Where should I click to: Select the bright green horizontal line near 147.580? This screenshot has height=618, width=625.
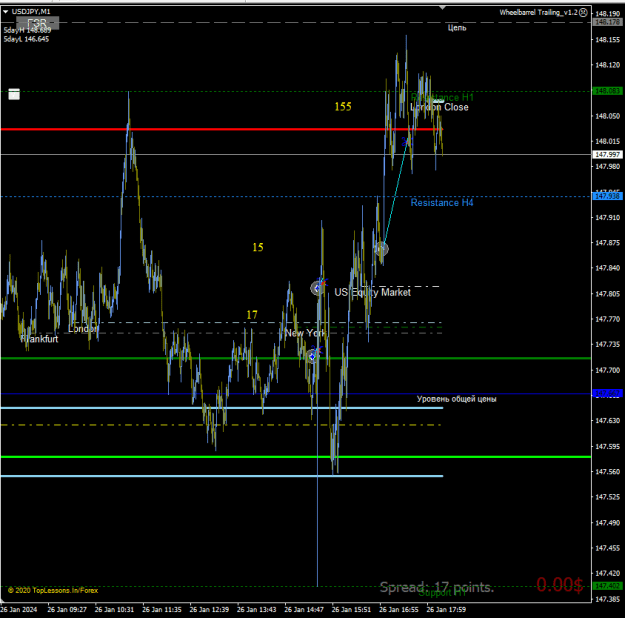pyautogui.click(x=295, y=457)
